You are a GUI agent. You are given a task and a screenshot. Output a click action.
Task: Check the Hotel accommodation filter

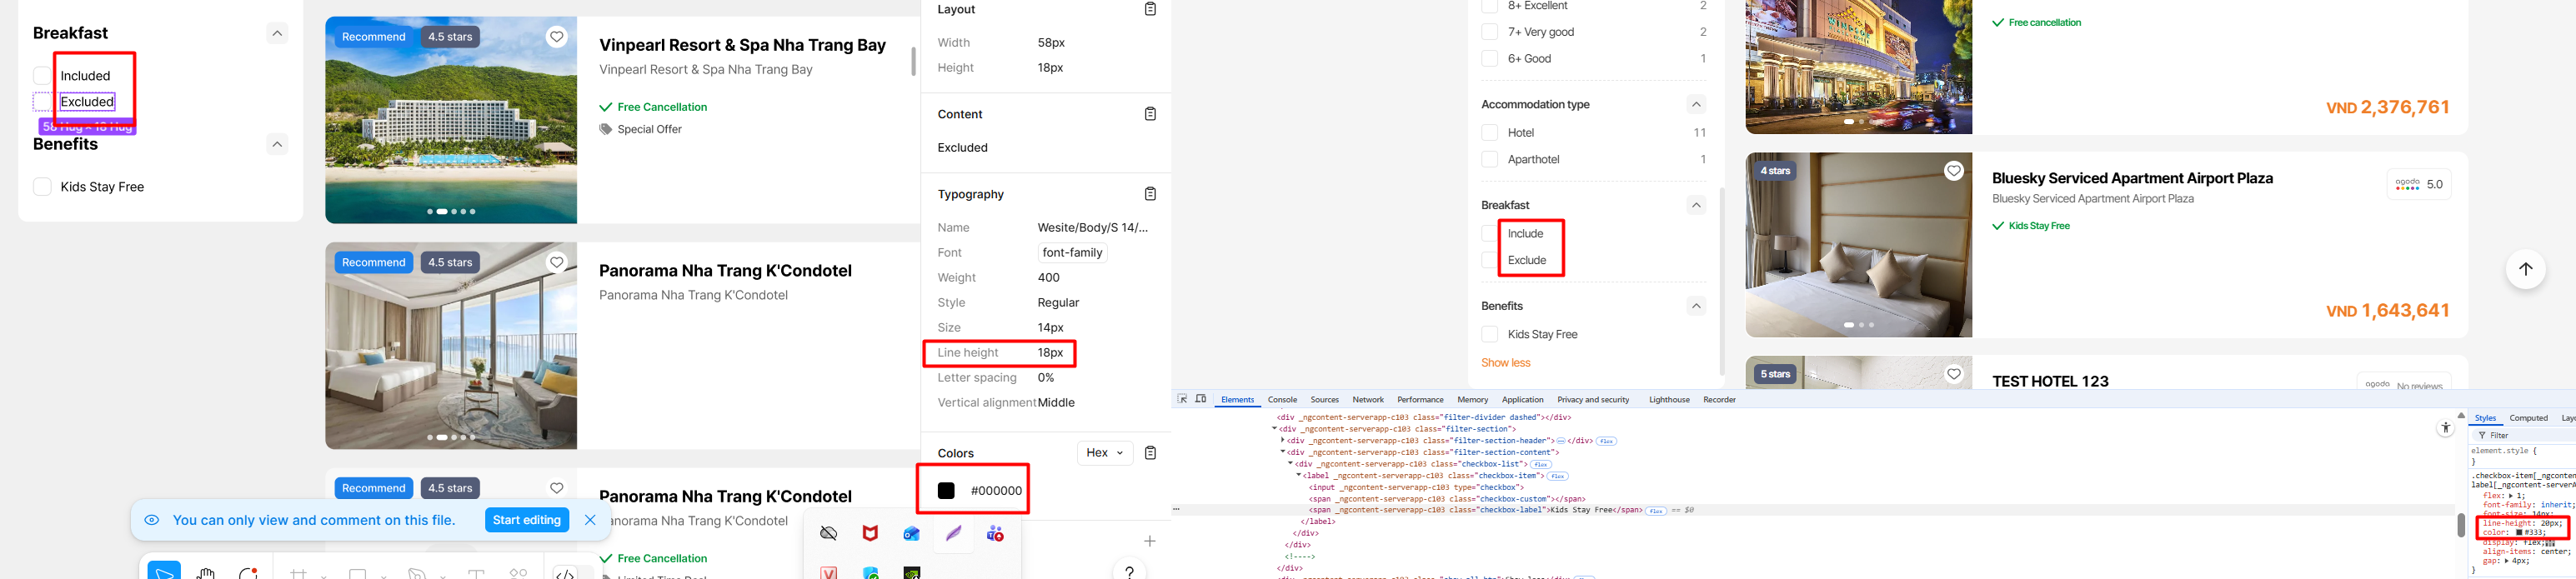tap(1489, 133)
